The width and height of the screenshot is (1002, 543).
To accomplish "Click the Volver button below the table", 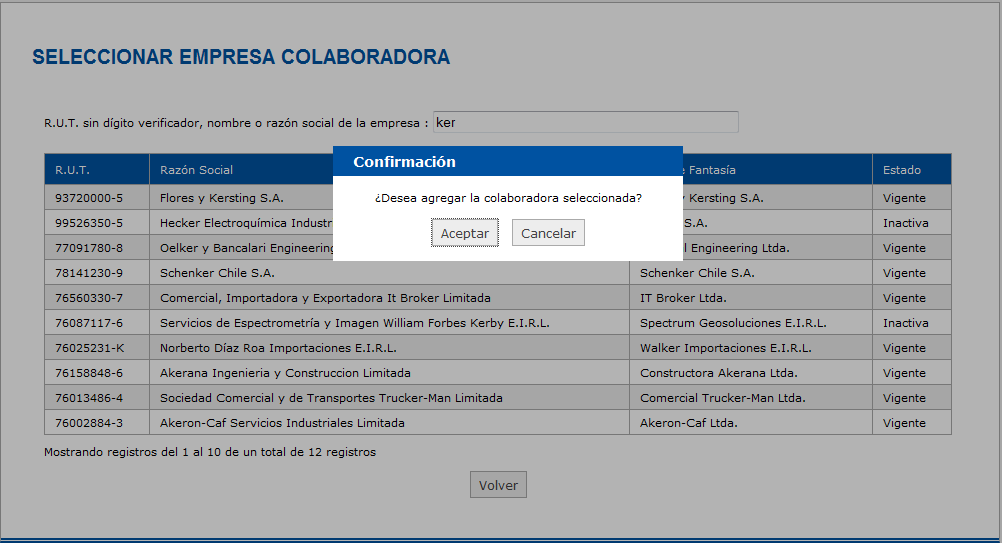I will coord(498,485).
